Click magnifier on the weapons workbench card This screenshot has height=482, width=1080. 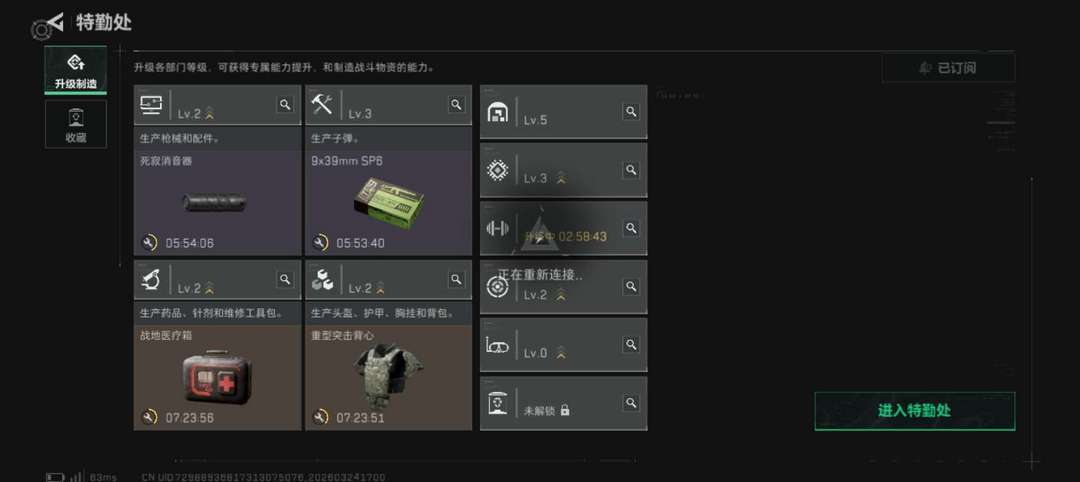click(x=284, y=105)
